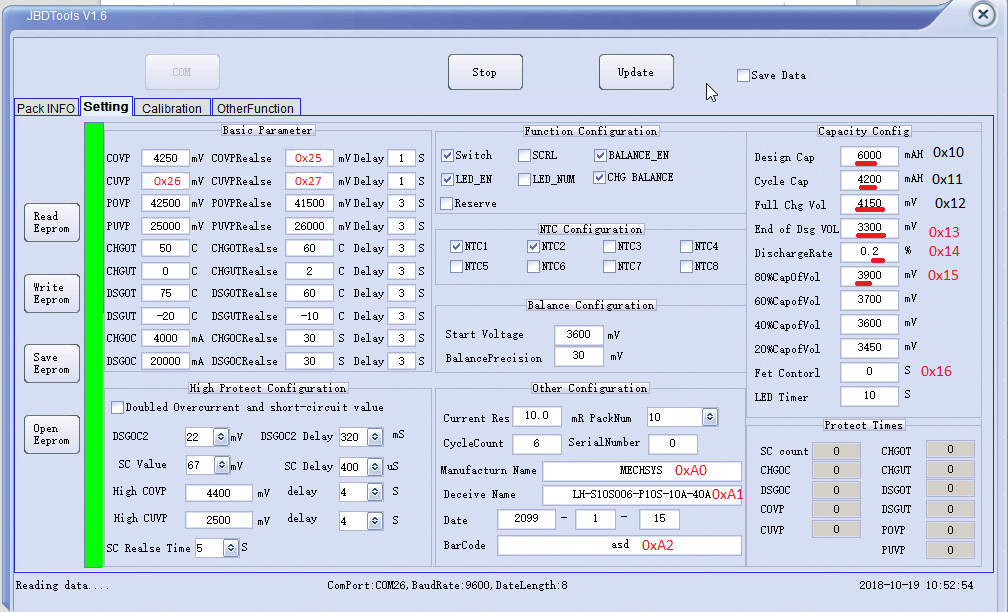
Task: Click the Read Eeprom button
Action: coord(52,222)
